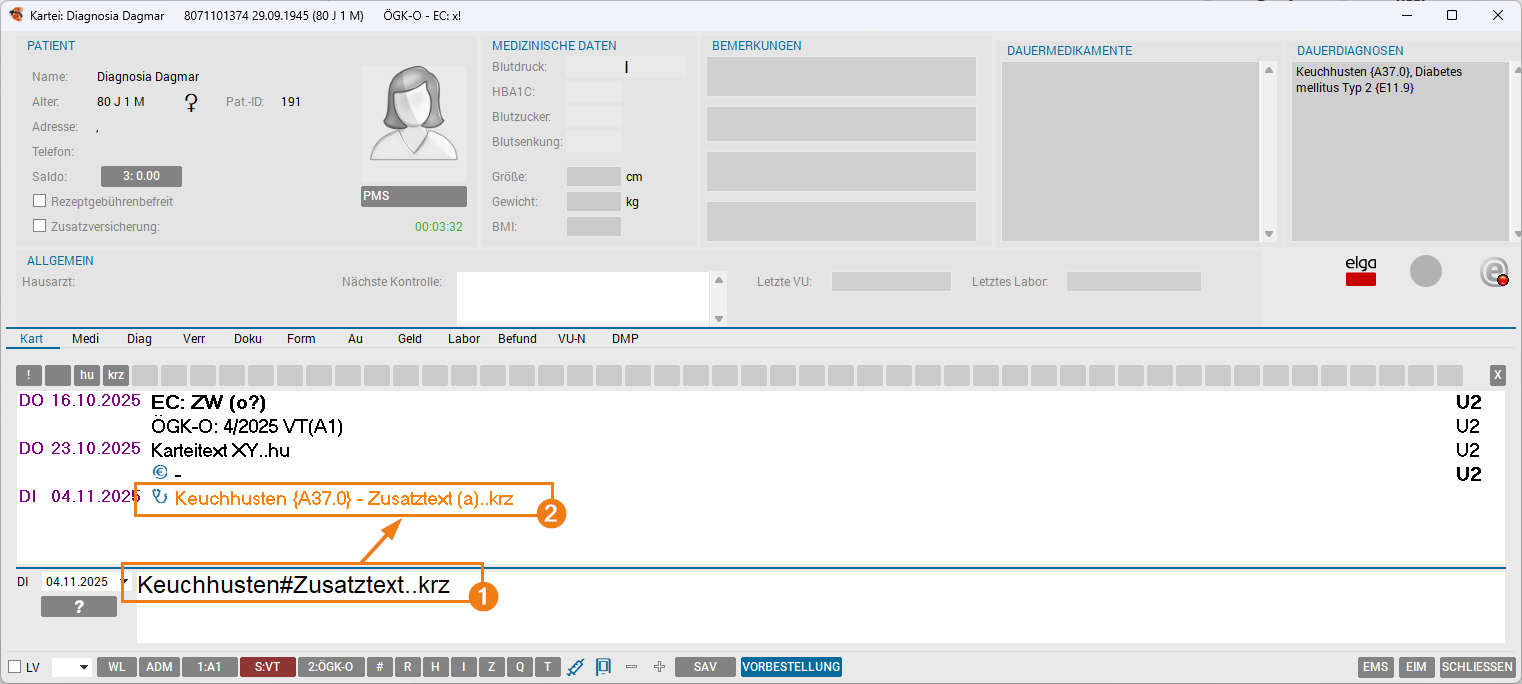This screenshot has width=1522, height=684.
Task: Click the ELGA status icon
Action: pos(1360,272)
